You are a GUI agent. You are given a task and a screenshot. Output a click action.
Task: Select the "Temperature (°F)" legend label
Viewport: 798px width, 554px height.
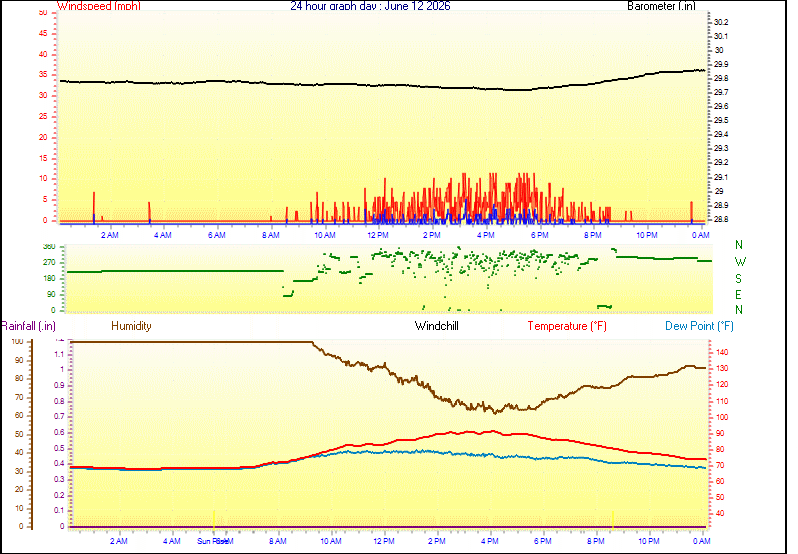pos(567,326)
